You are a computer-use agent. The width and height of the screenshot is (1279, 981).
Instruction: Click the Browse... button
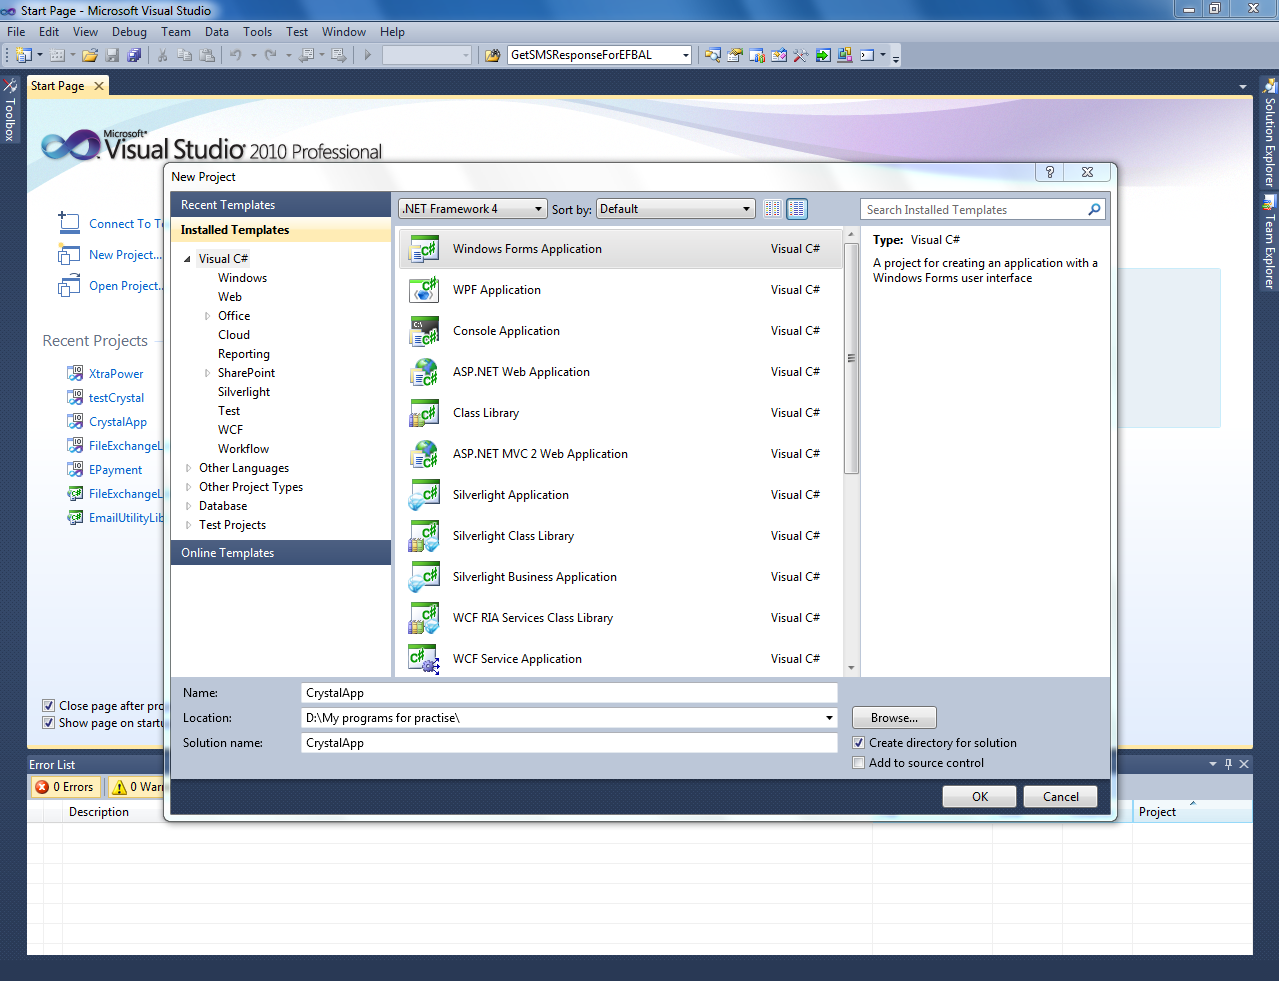pyautogui.click(x=894, y=718)
